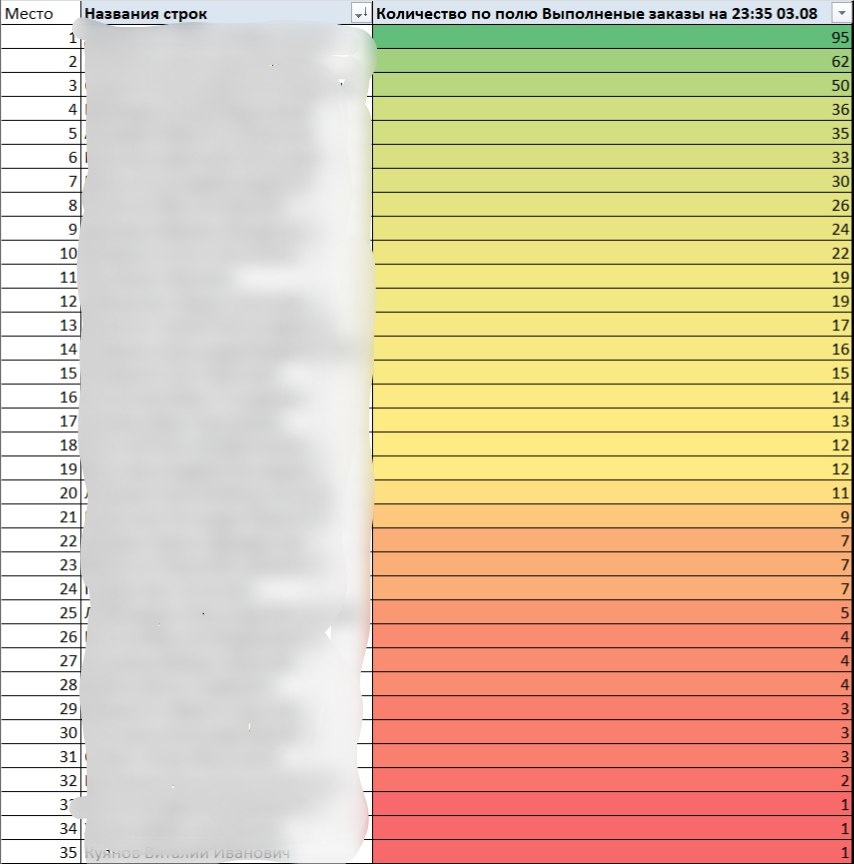The image size is (854, 864).
Task: Select rank cell number 20
Action: click(x=41, y=492)
